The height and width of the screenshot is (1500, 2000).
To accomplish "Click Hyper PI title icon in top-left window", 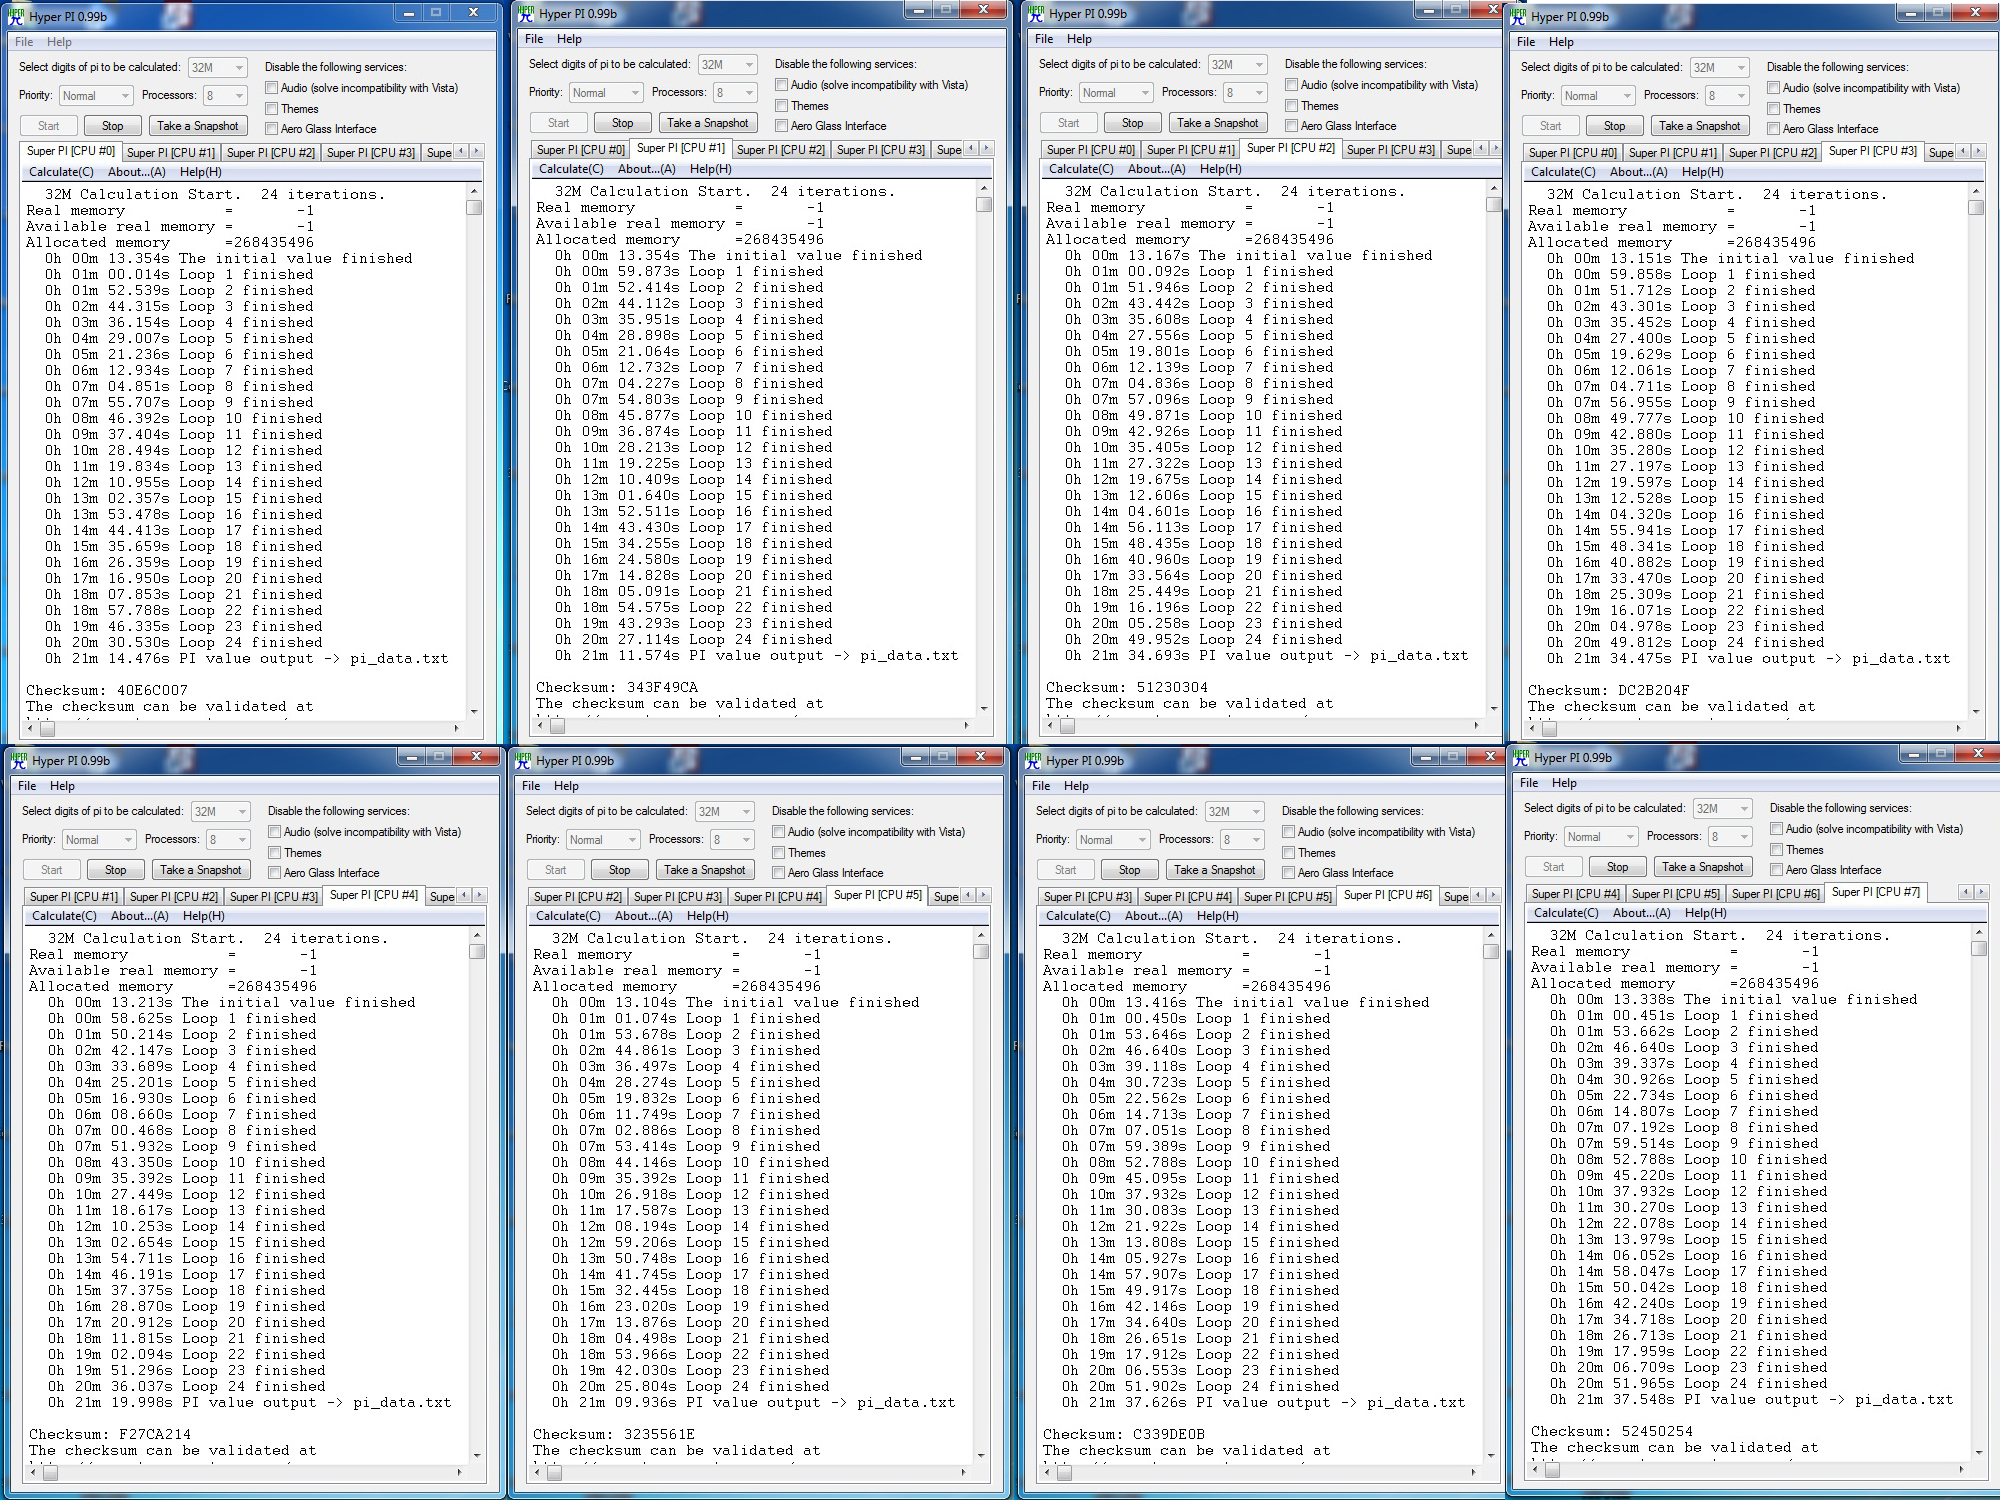I will tap(15, 17).
